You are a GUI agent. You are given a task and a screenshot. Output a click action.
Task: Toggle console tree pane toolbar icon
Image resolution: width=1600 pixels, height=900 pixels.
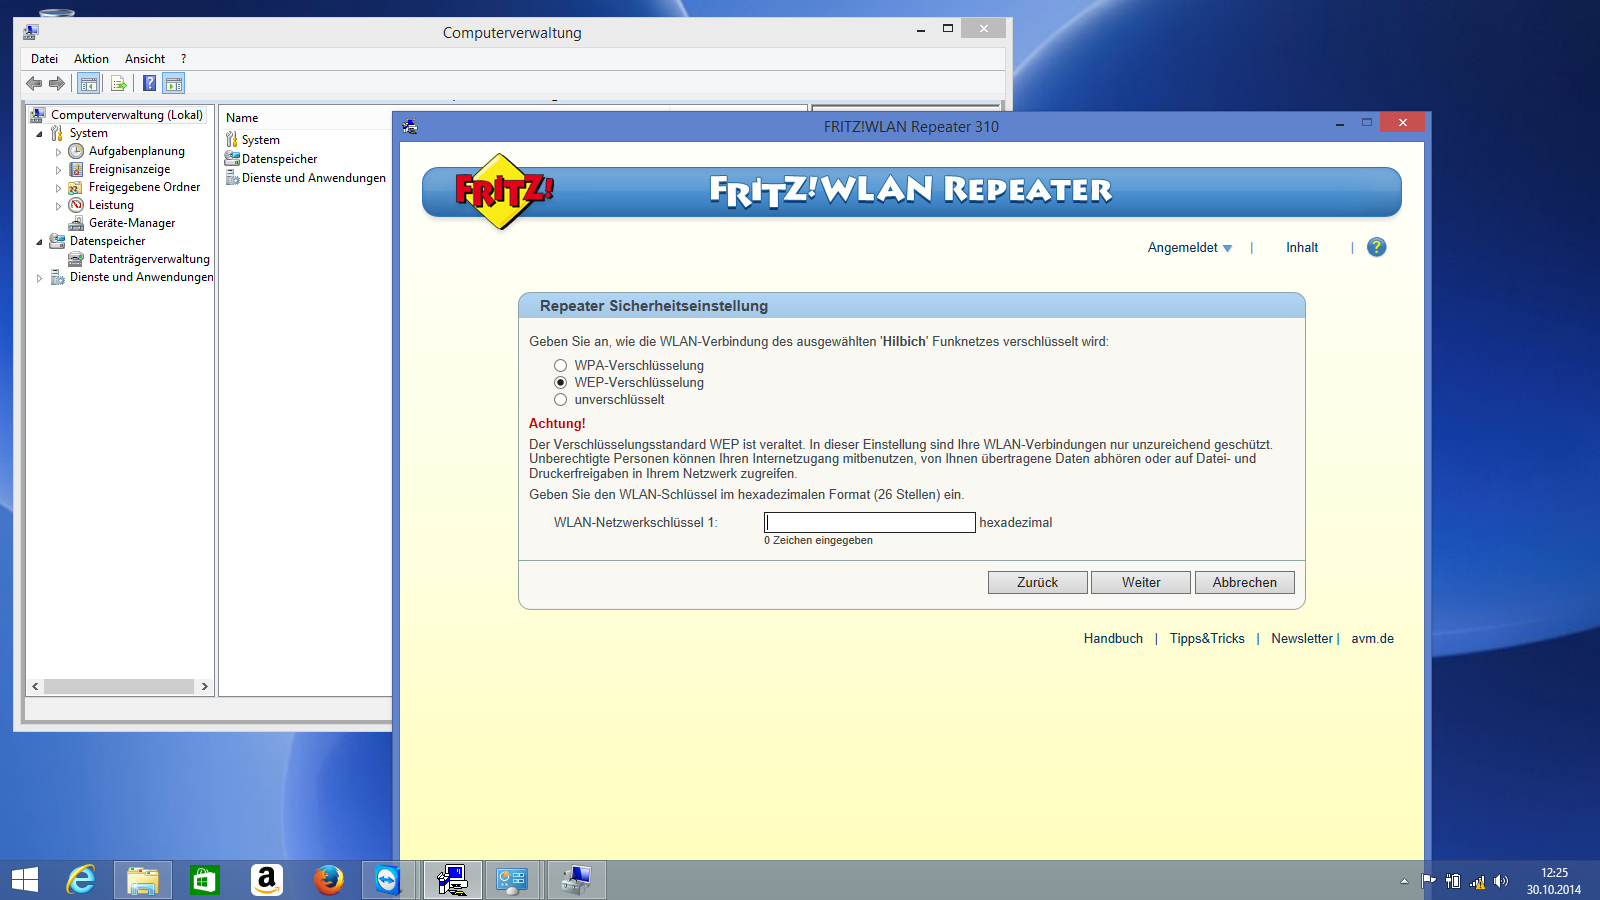(x=89, y=83)
